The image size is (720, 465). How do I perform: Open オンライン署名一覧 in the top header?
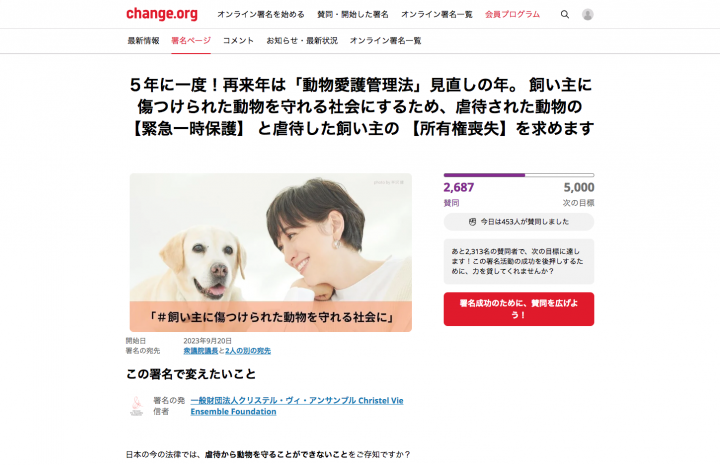(436, 14)
